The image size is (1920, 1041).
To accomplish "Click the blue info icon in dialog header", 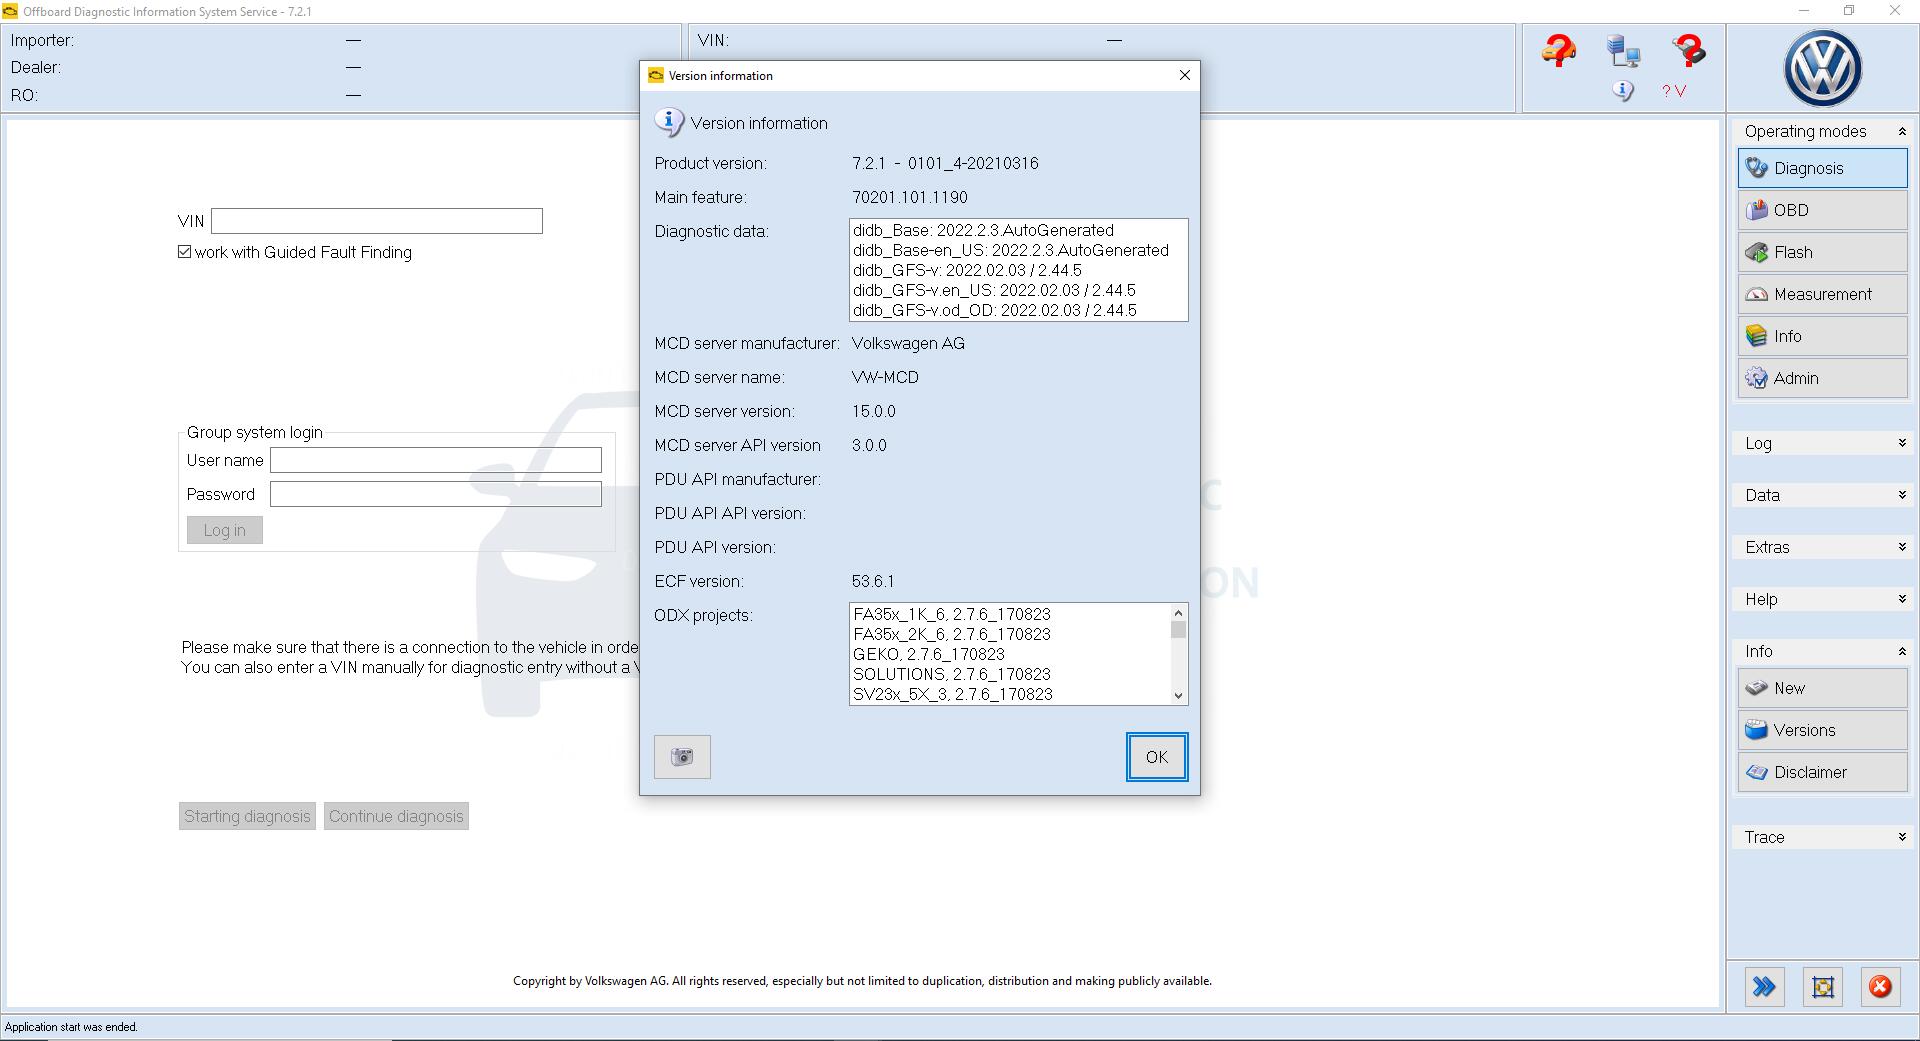I will point(668,122).
